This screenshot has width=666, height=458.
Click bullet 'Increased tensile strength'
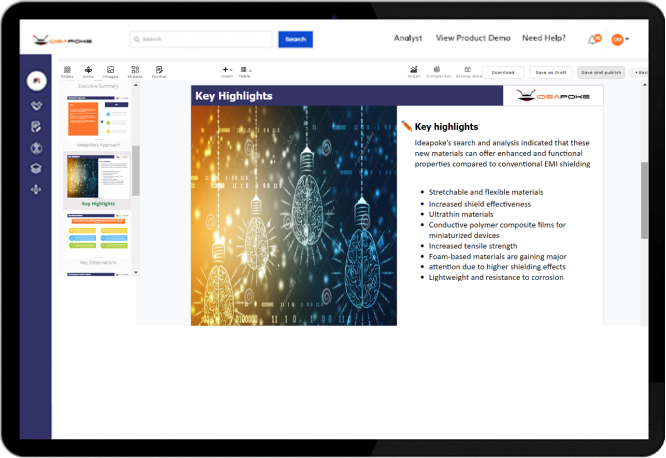[x=473, y=246]
